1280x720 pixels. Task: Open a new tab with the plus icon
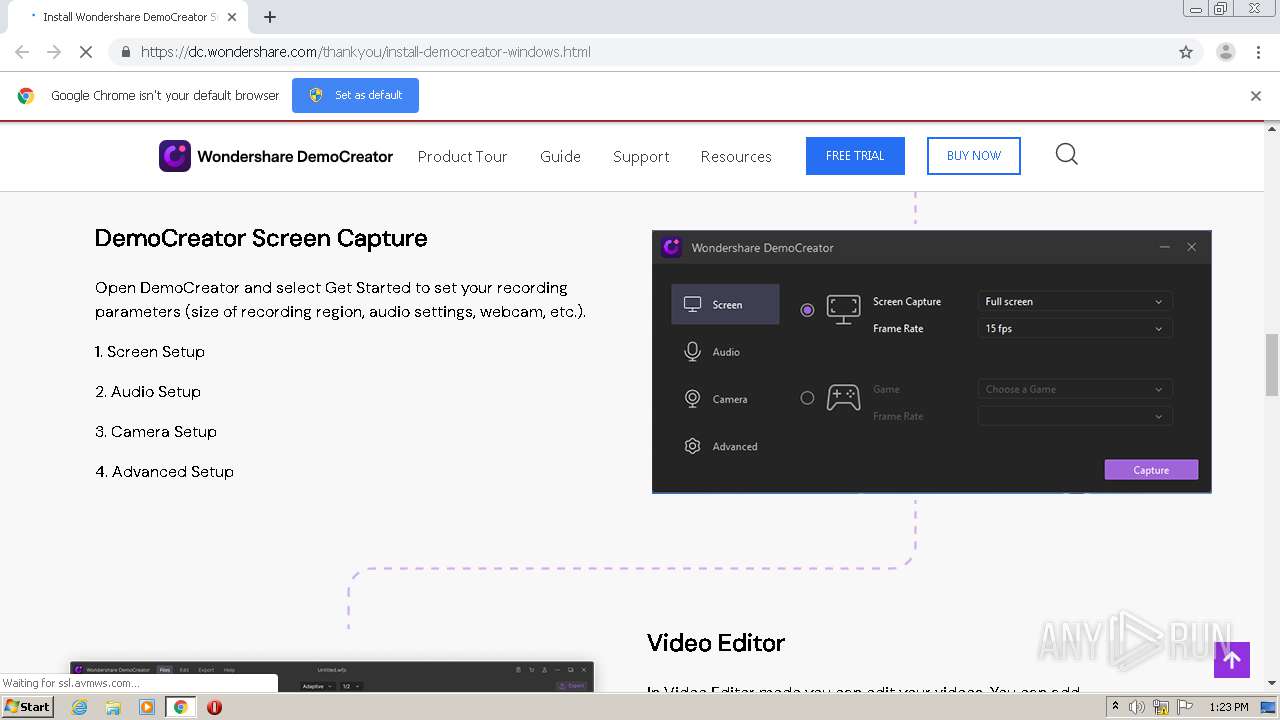point(270,17)
